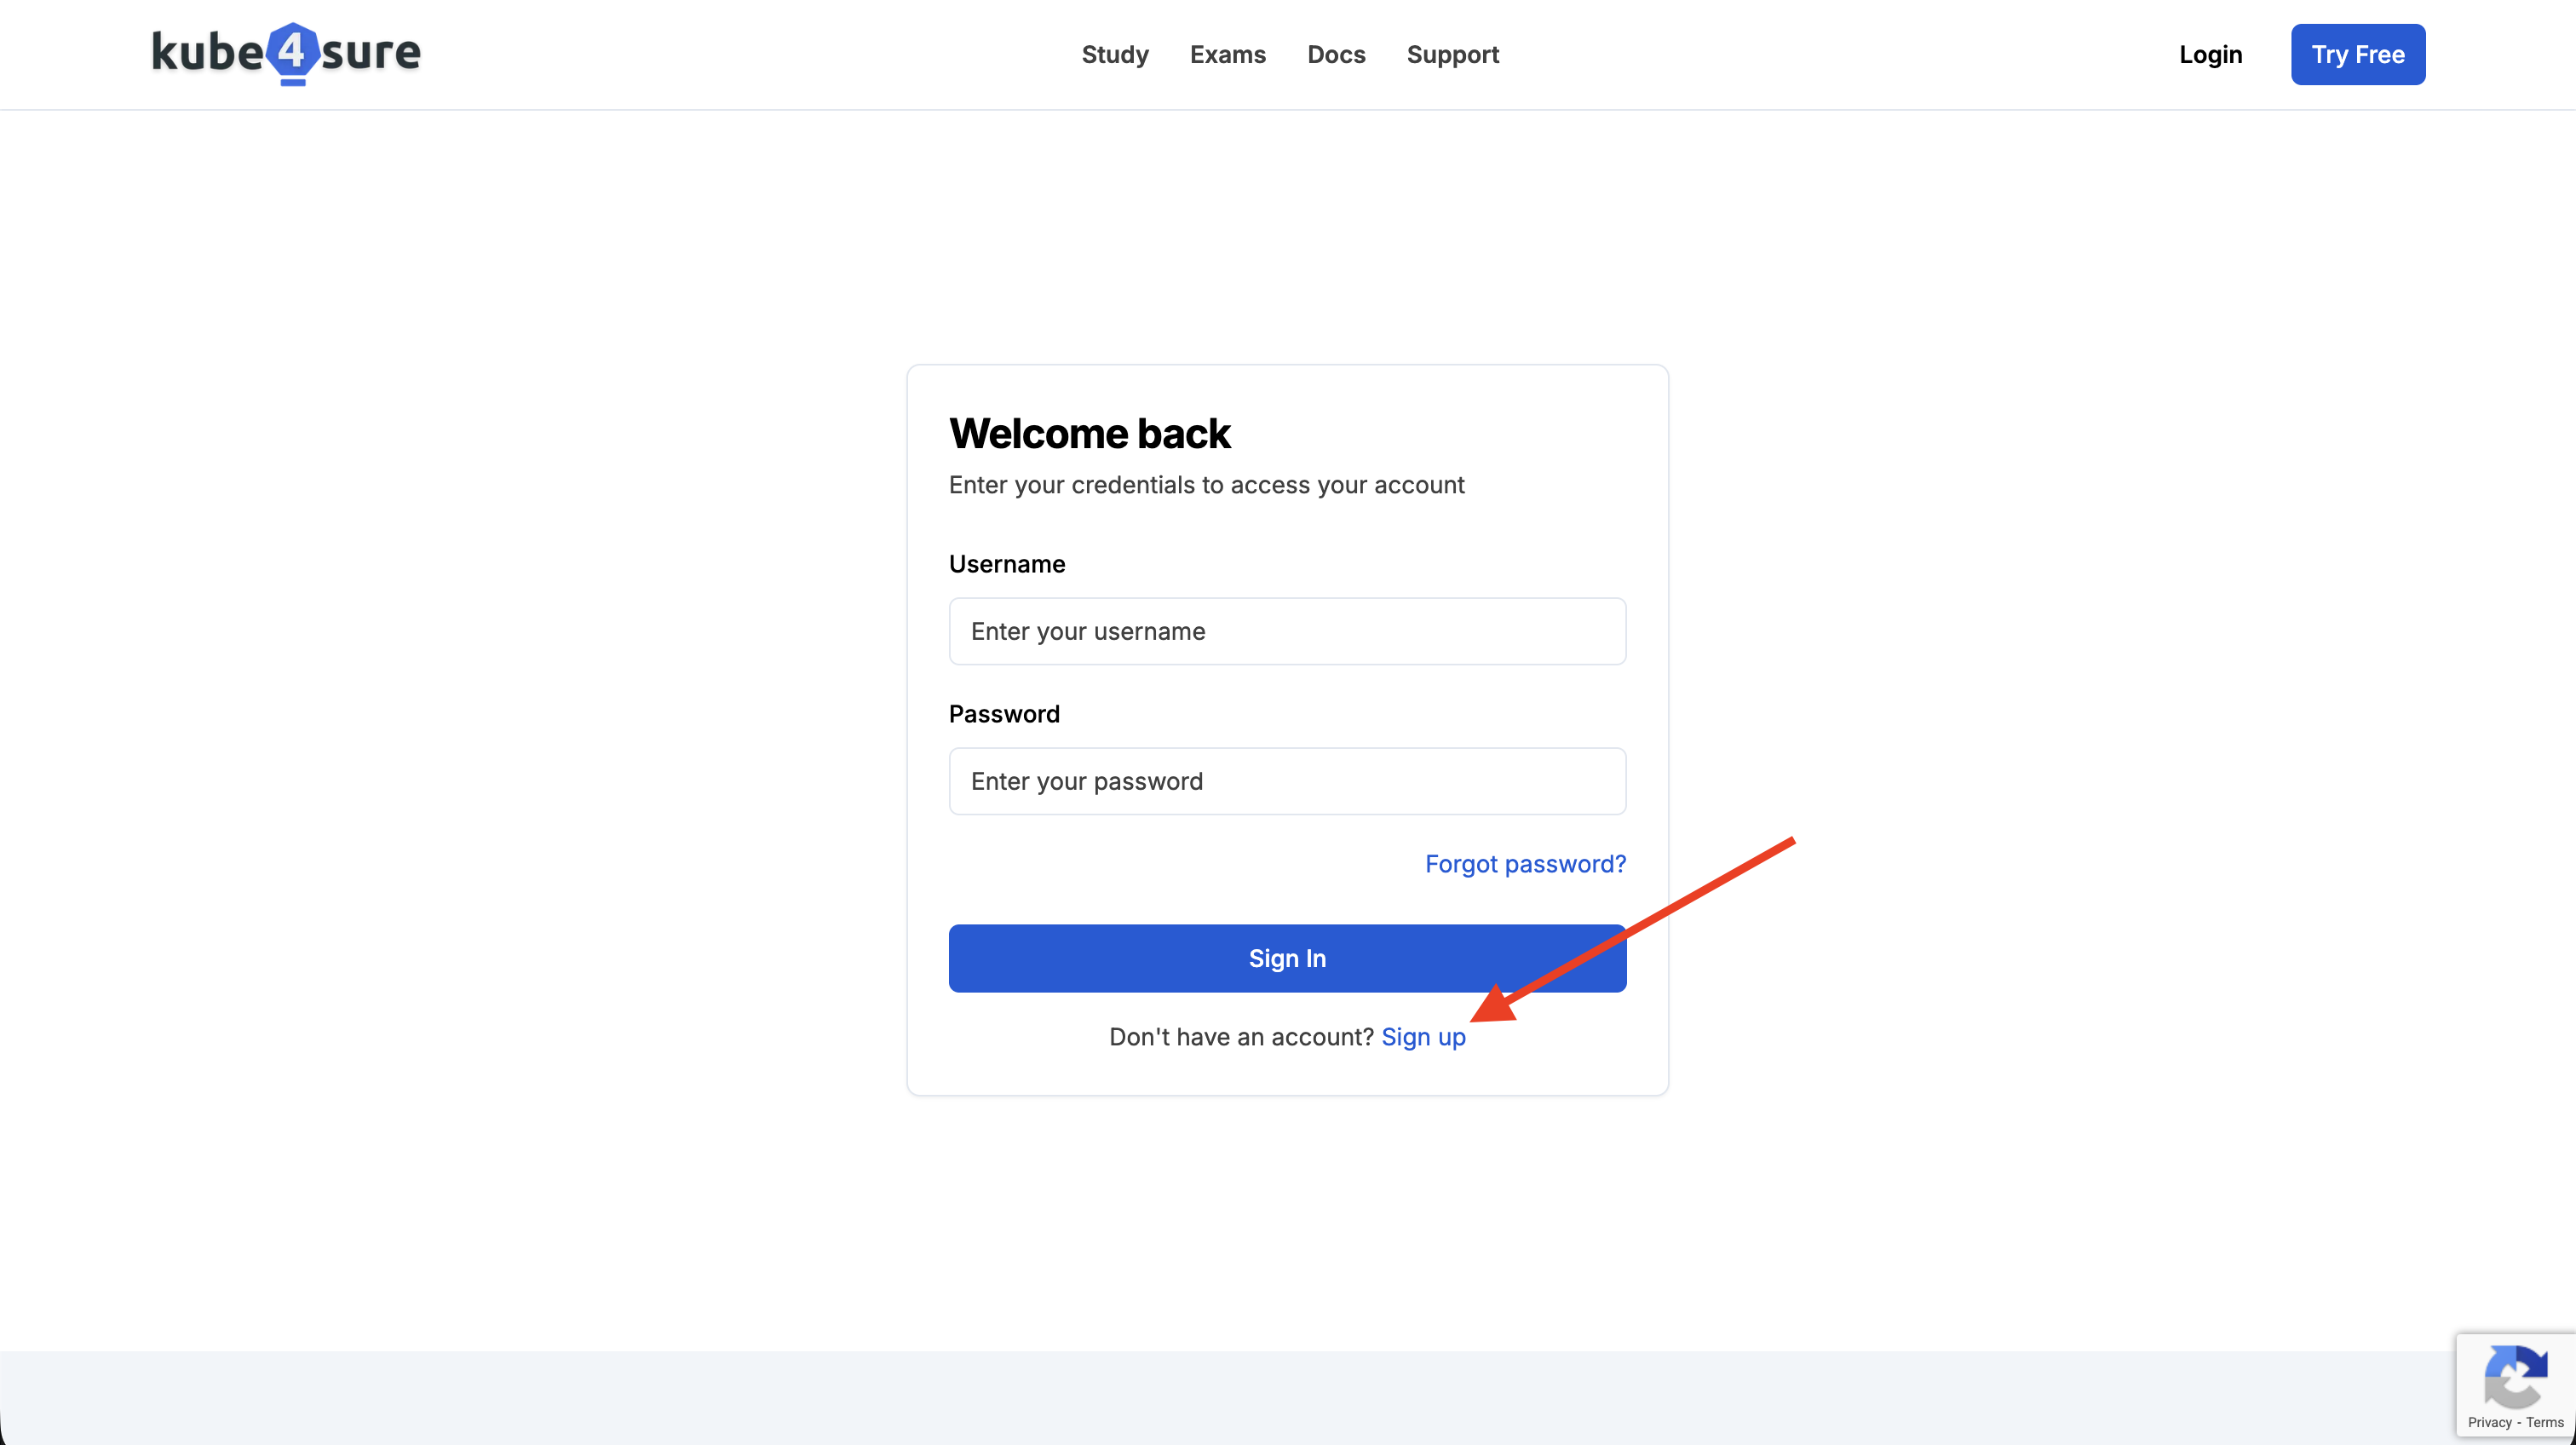
Task: Open the Forgot password link
Action: tap(1525, 863)
